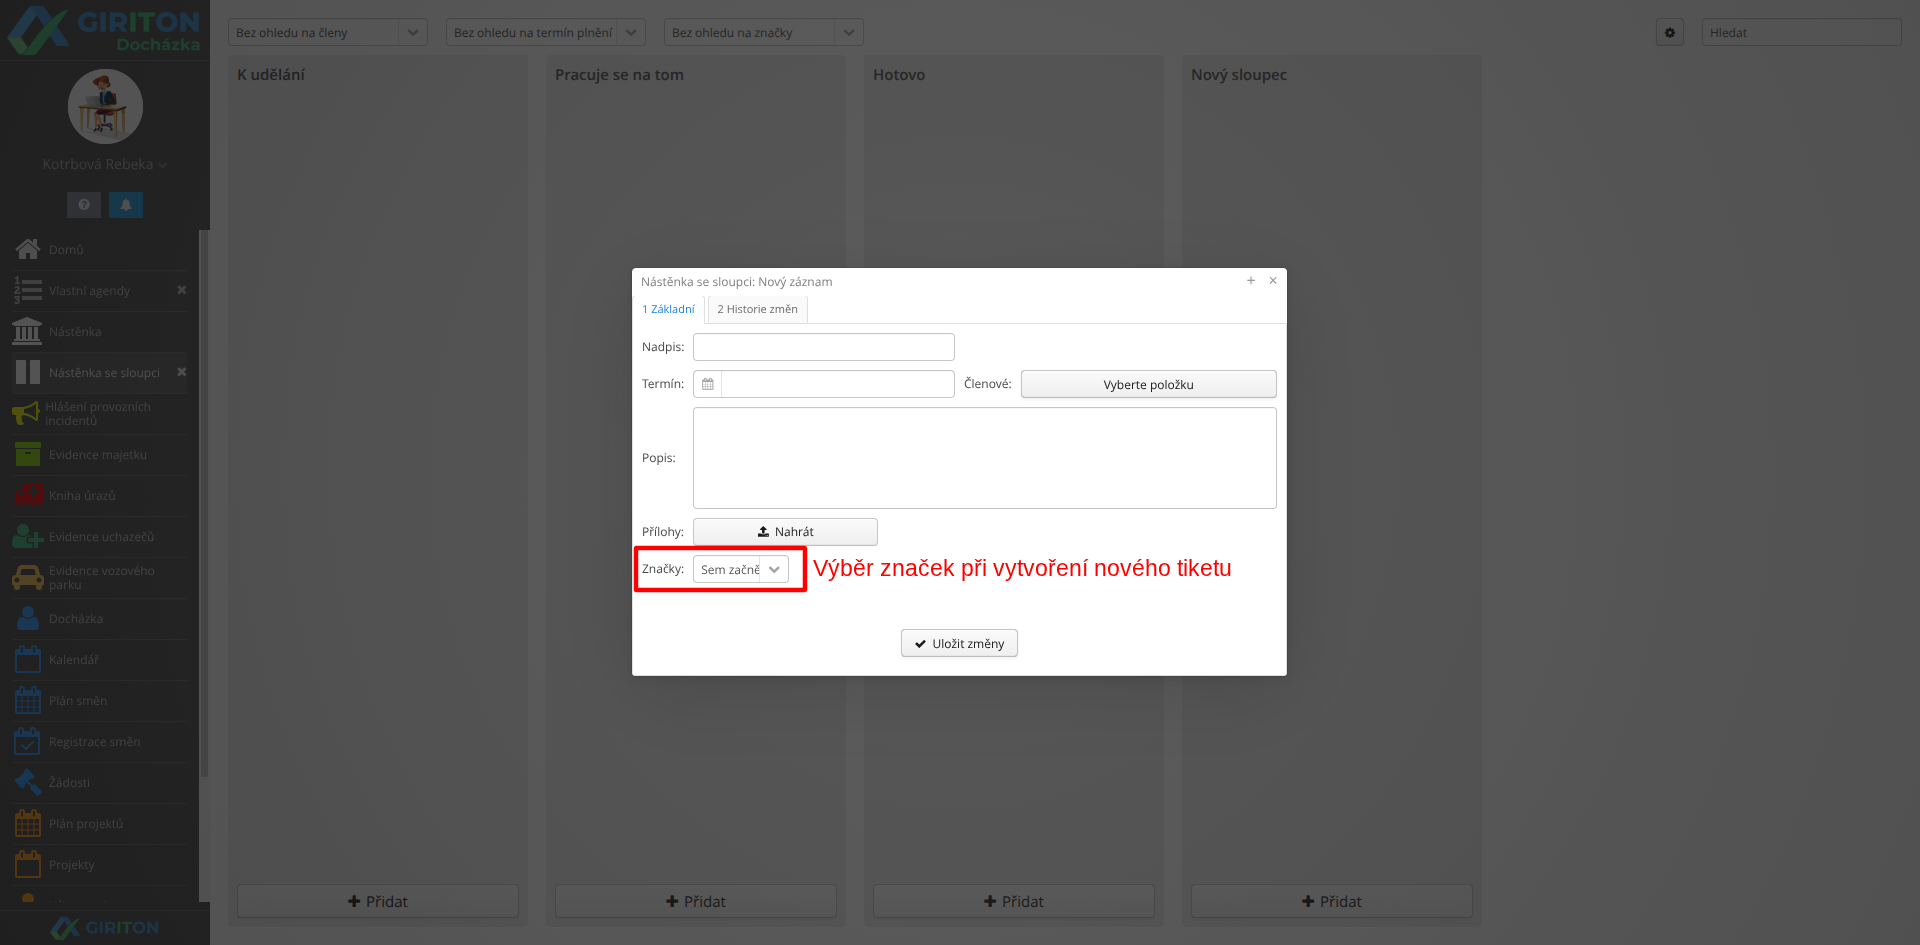Focus the Popis text area
The image size is (1920, 945).
(x=985, y=458)
